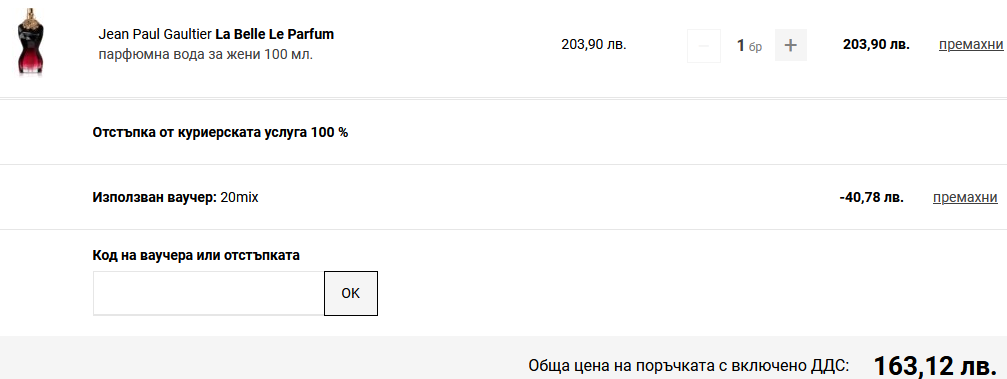The image size is (1007, 379).
Task: Open the La Belle Le Parfum product link
Action: [x=274, y=34]
